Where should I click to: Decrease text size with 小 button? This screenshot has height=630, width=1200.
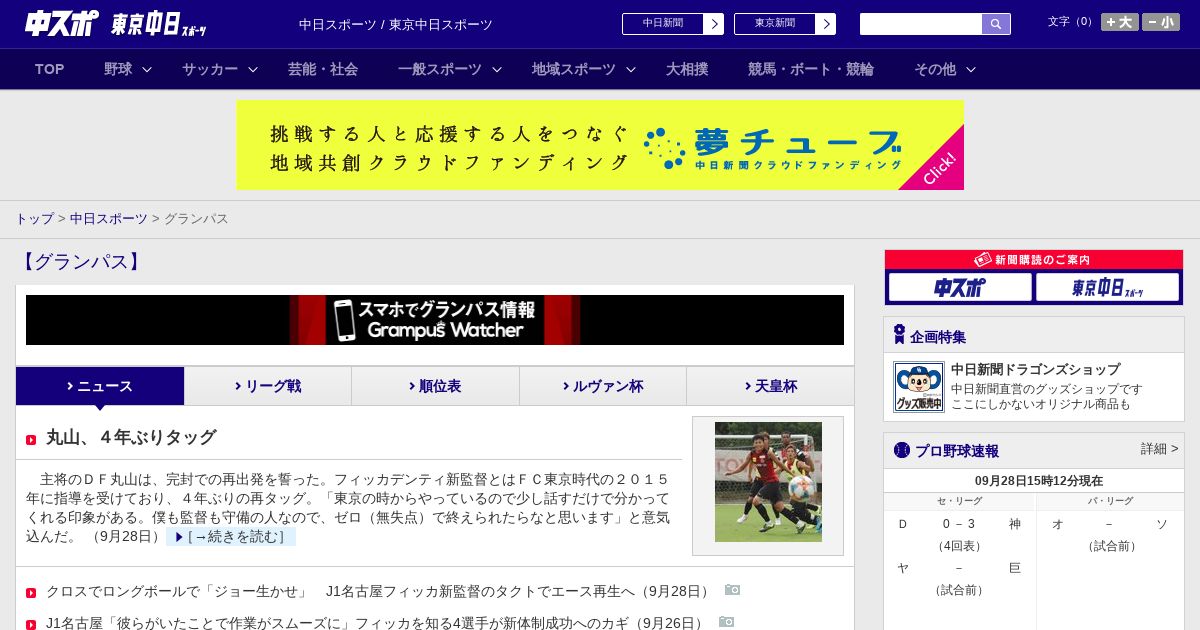[x=1161, y=22]
